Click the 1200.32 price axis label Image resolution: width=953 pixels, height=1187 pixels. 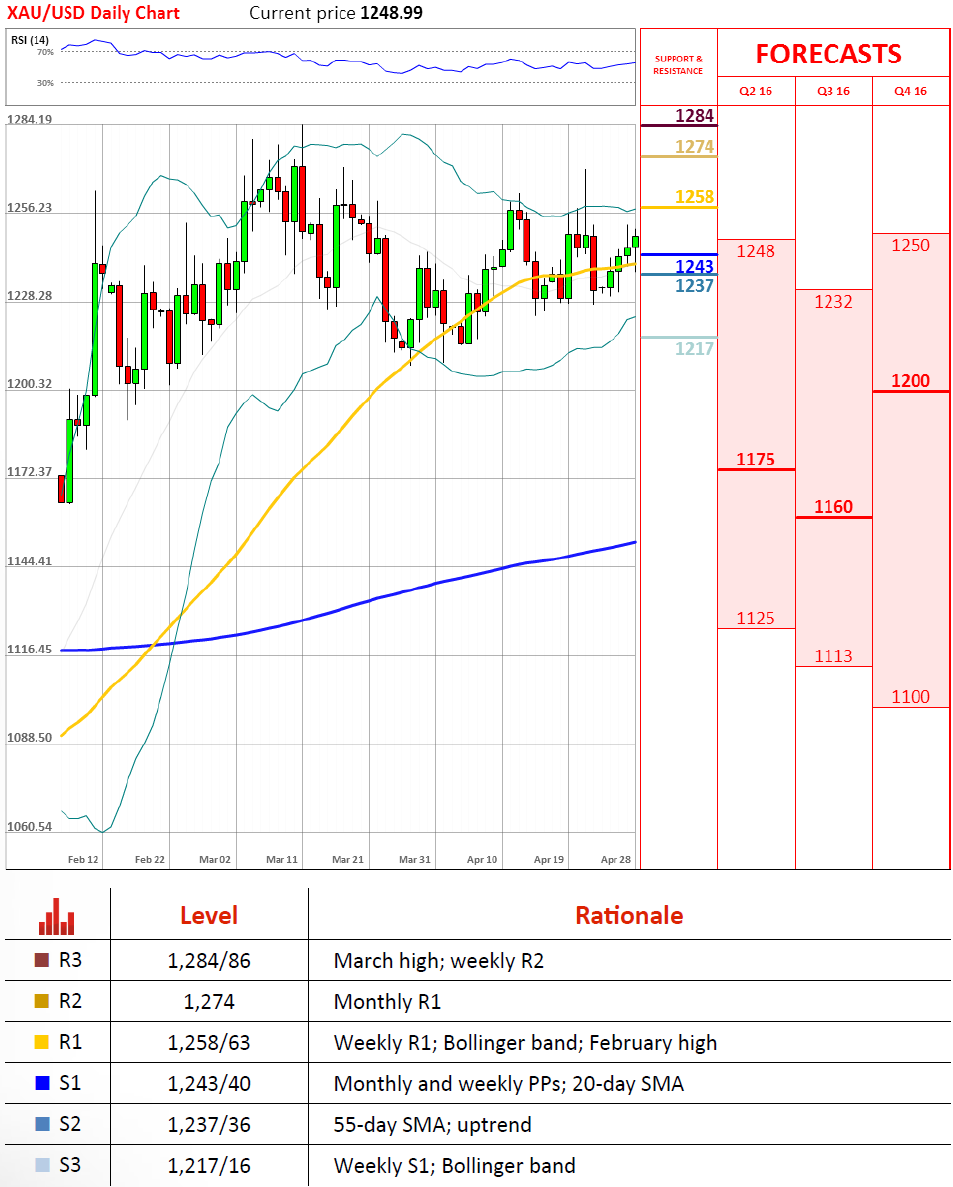[x=30, y=384]
